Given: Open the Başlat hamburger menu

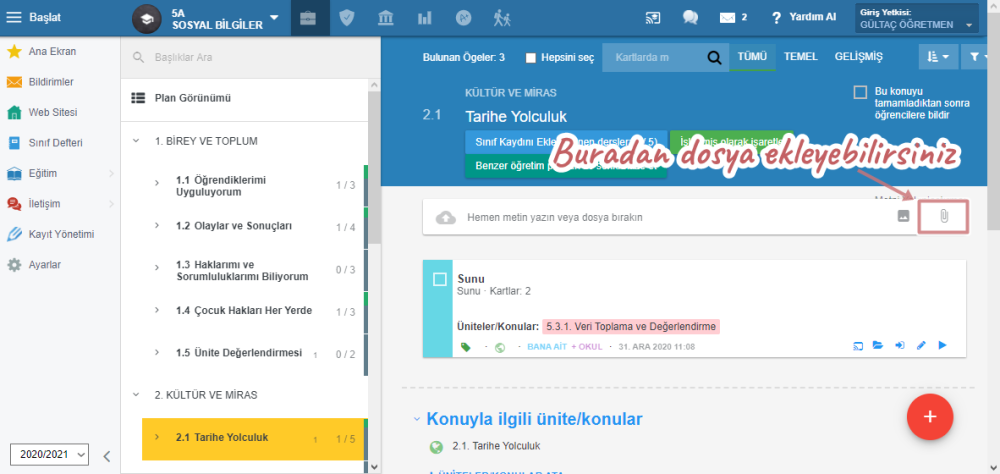Looking at the screenshot, I should pyautogui.click(x=13, y=18).
